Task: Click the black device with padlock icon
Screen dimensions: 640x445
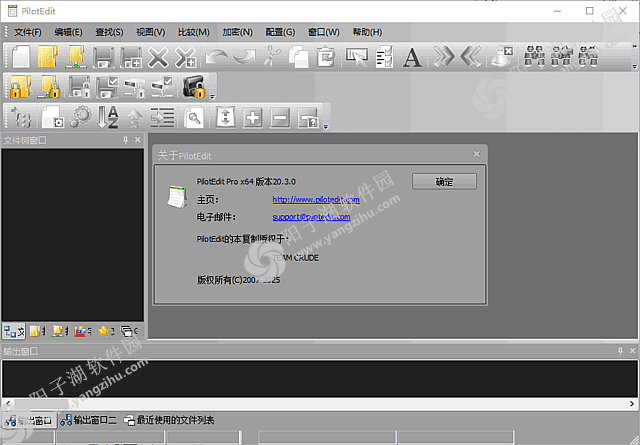Action: tap(193, 87)
